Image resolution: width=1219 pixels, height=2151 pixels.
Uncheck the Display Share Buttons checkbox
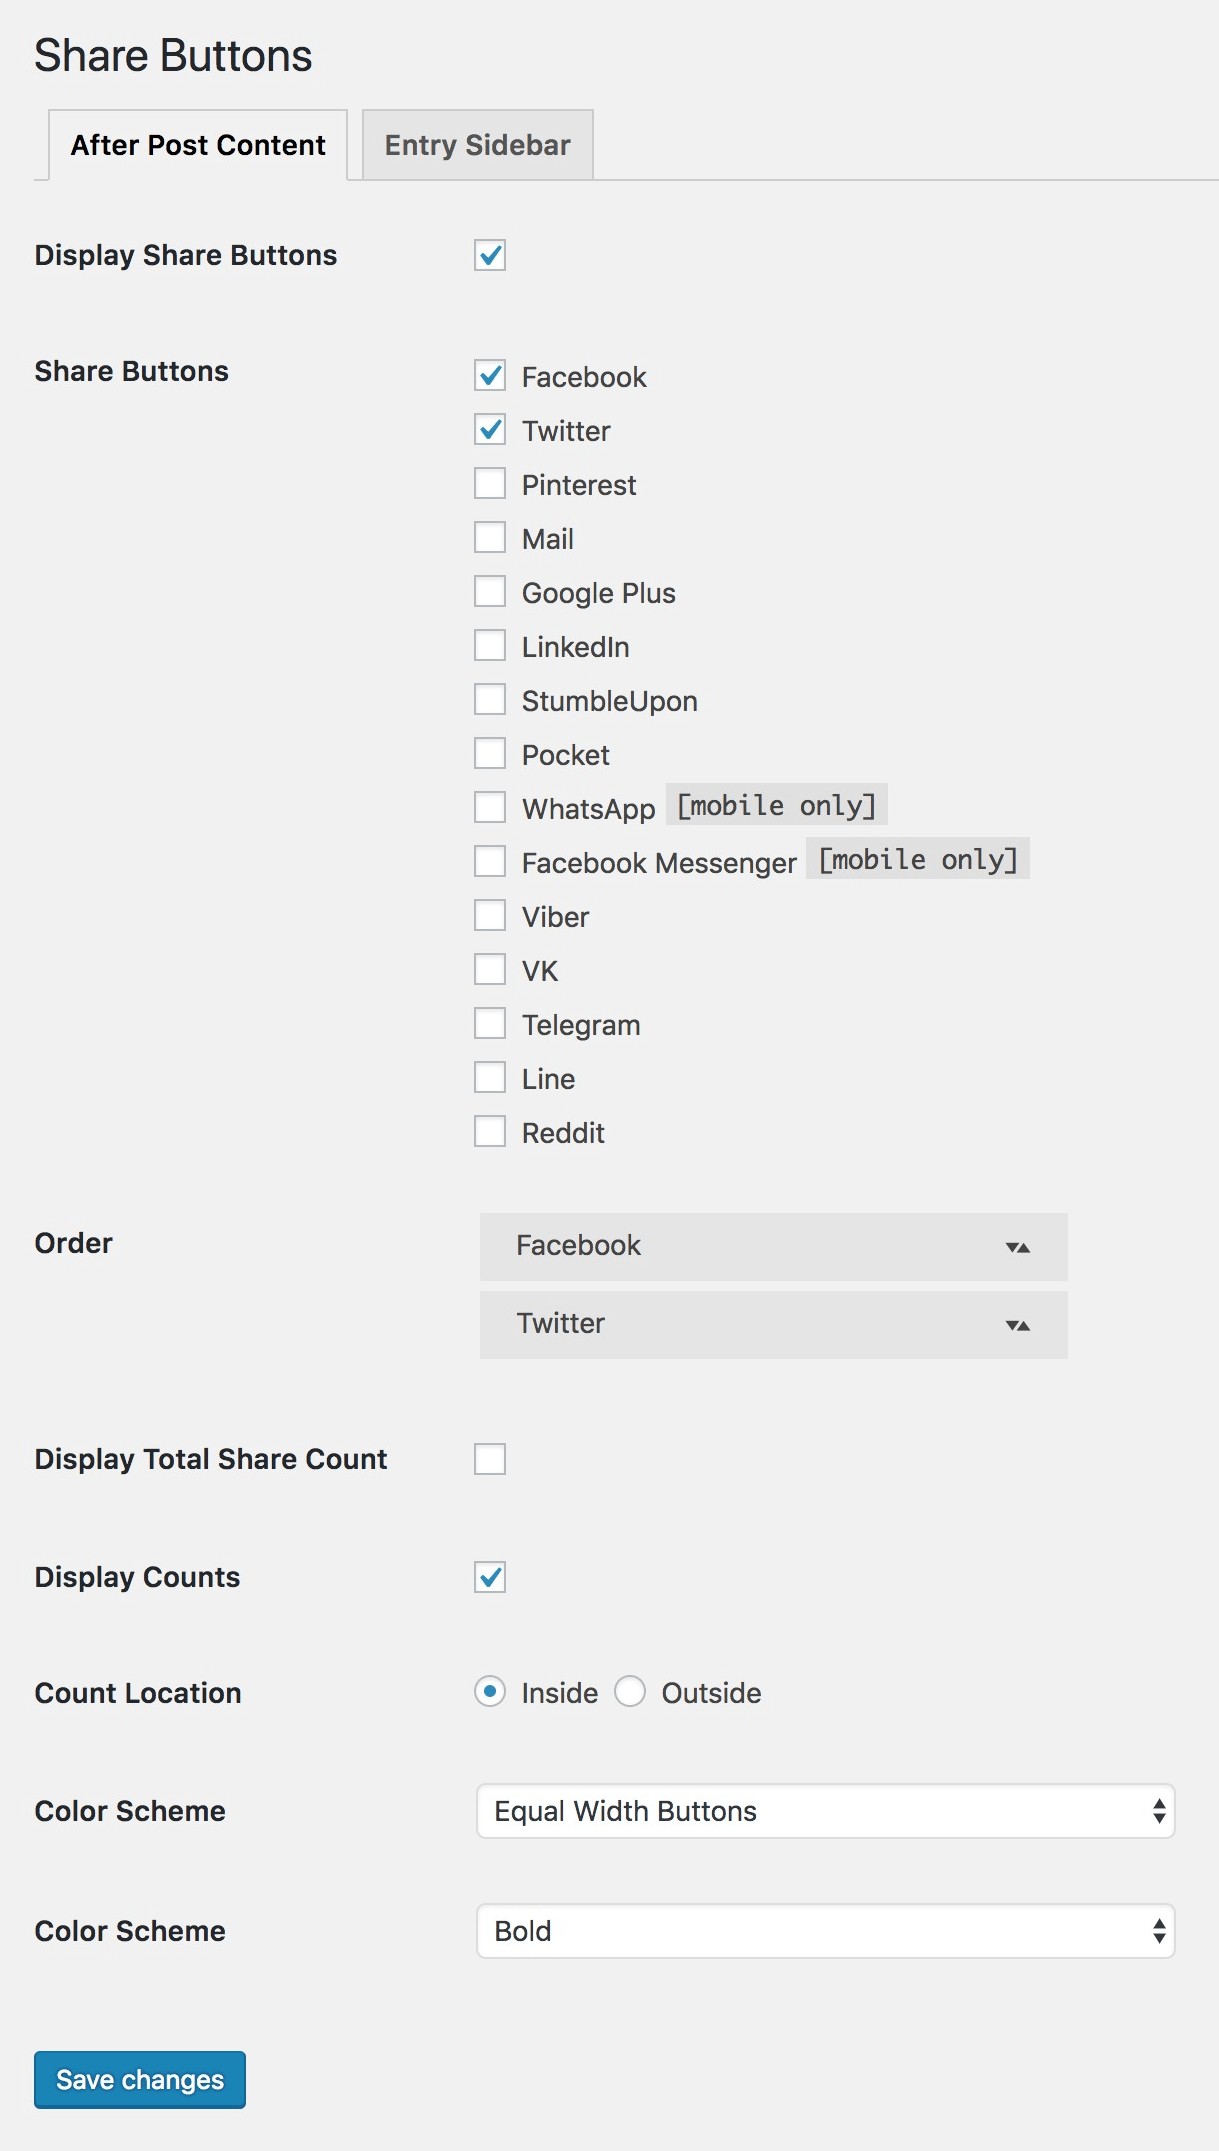490,255
